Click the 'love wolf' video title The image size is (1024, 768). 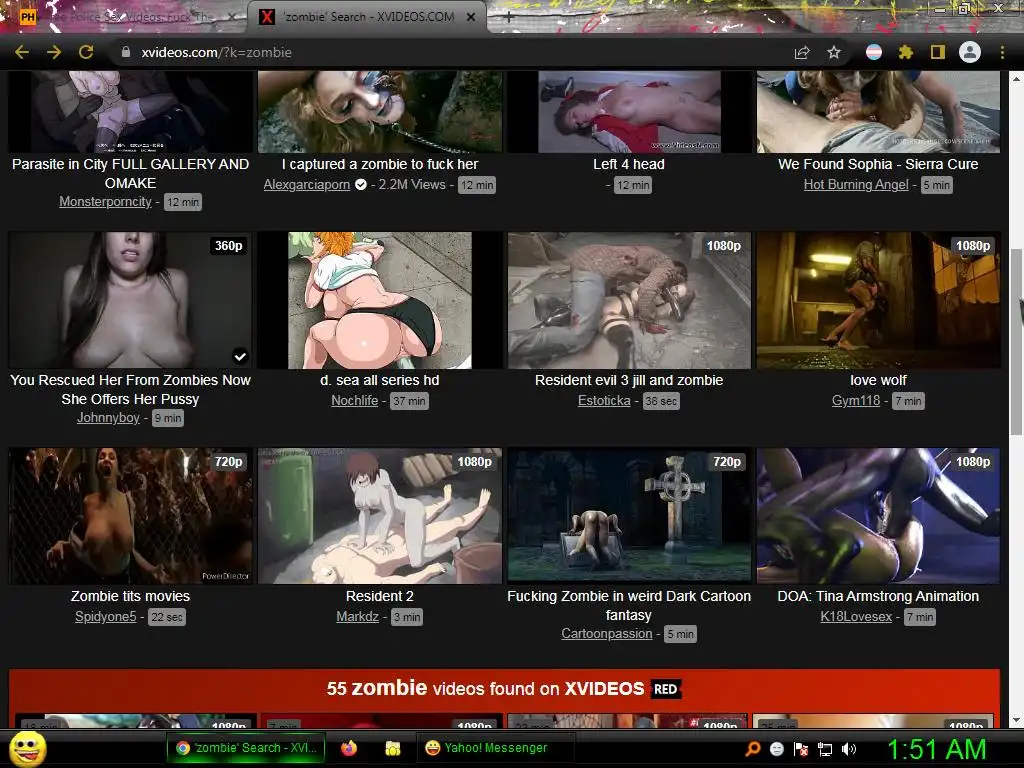click(x=878, y=380)
